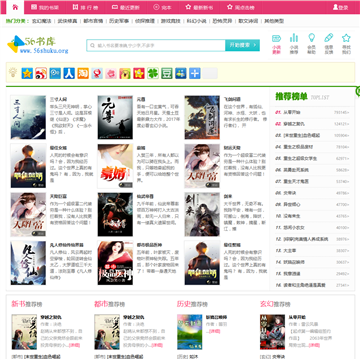
Task: Open the navigation tab left of 登录
Action: pos(241,7)
